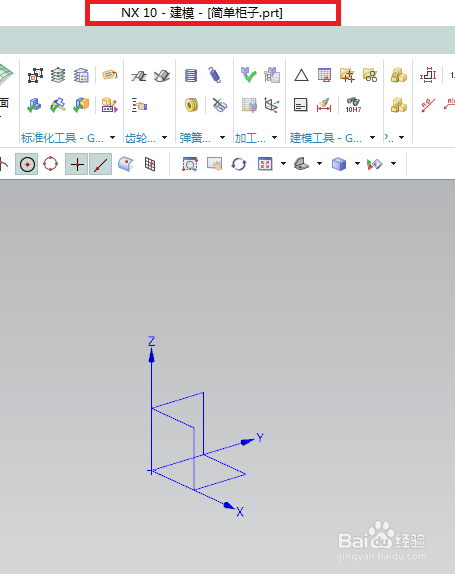Click the text note box icon

301,105
